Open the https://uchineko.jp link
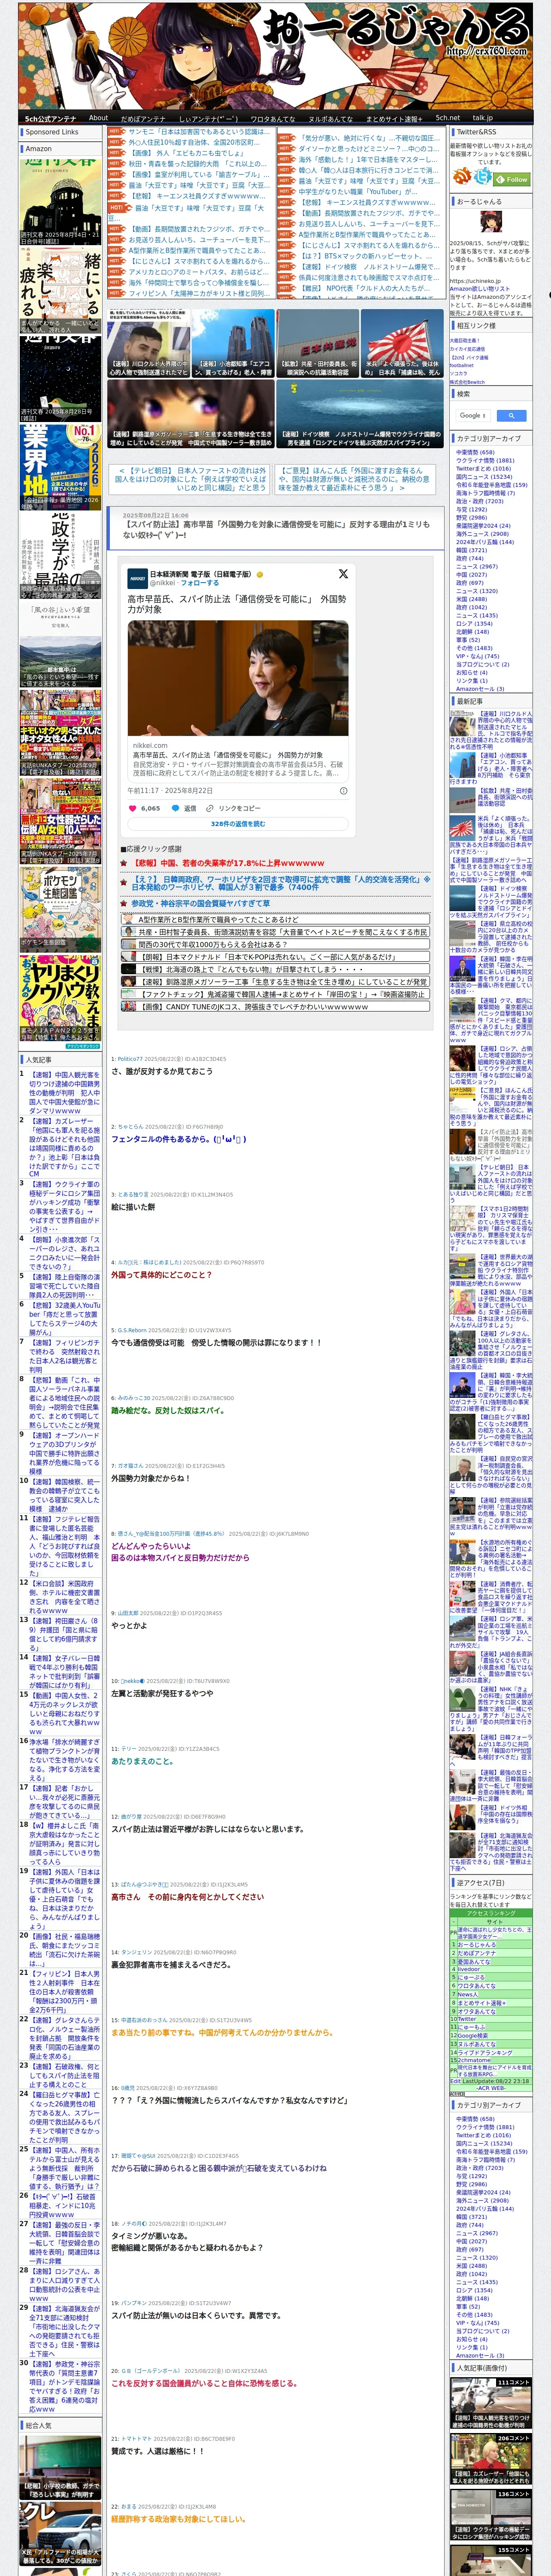This screenshot has height=2576, width=551. (x=474, y=281)
